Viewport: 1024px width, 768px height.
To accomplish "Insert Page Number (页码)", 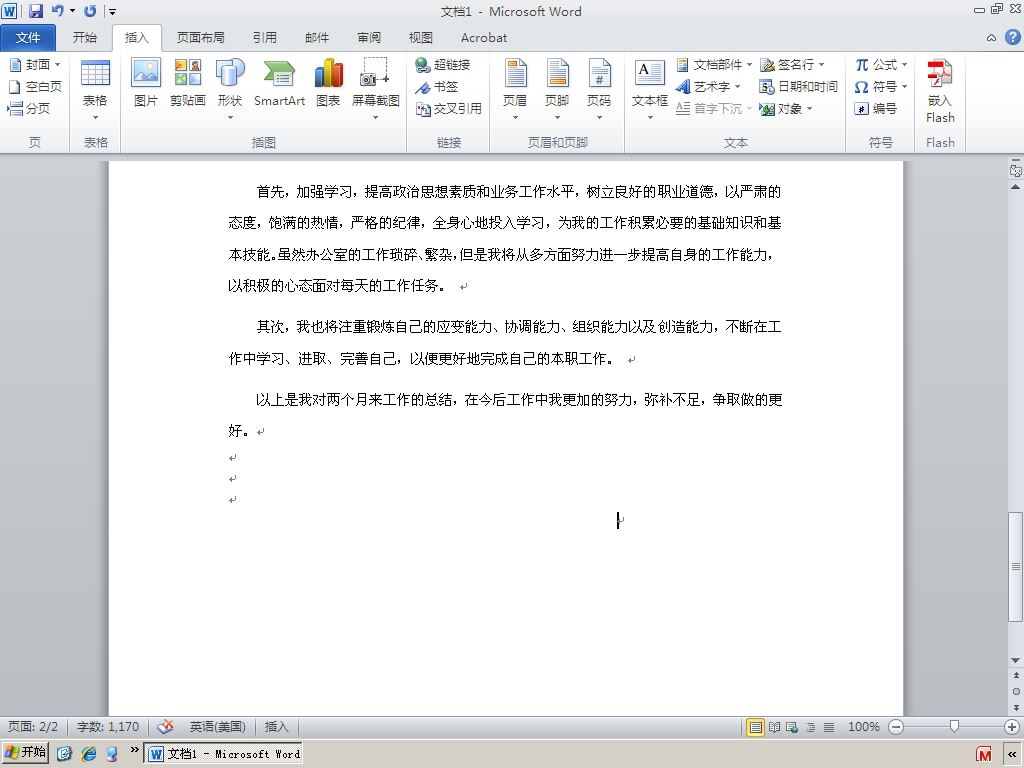I will 599,89.
